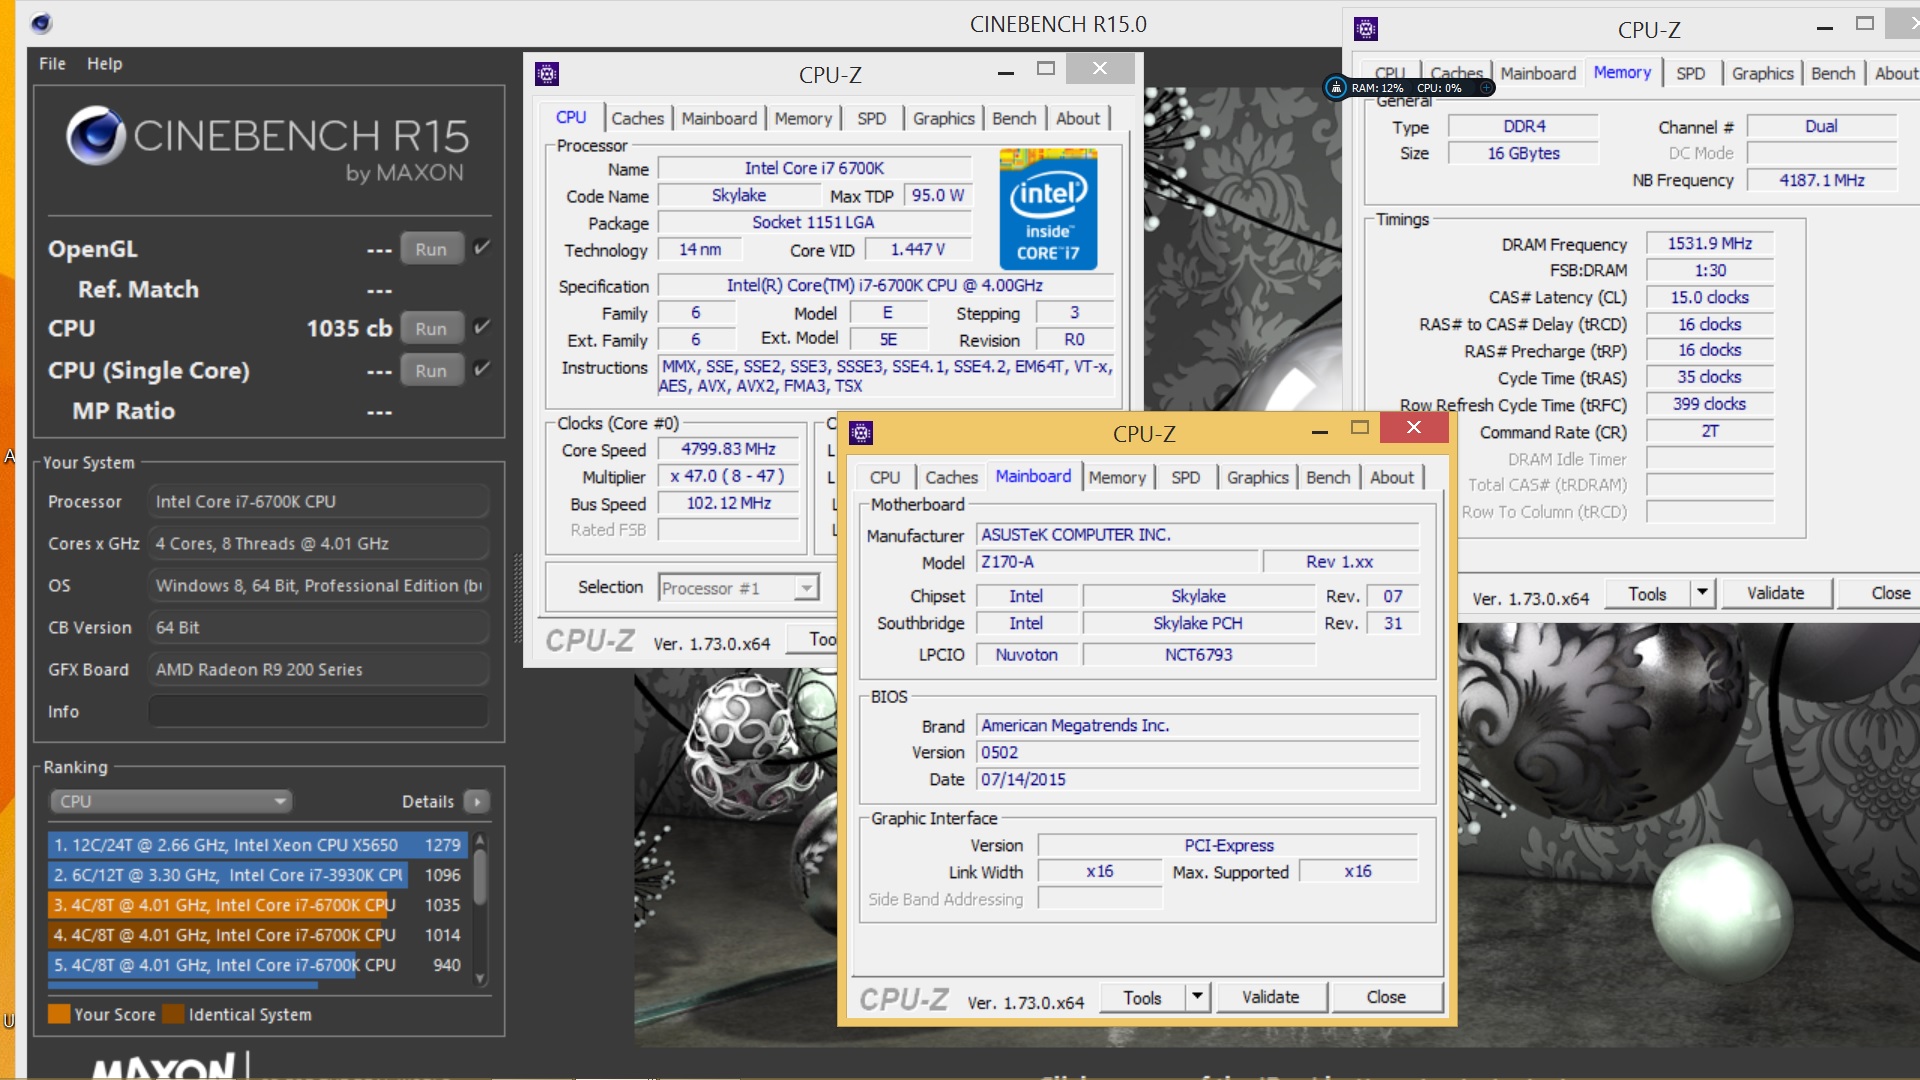The height and width of the screenshot is (1080, 1920).
Task: Open the Processor #1 selection dropdown
Action: pyautogui.click(x=739, y=588)
